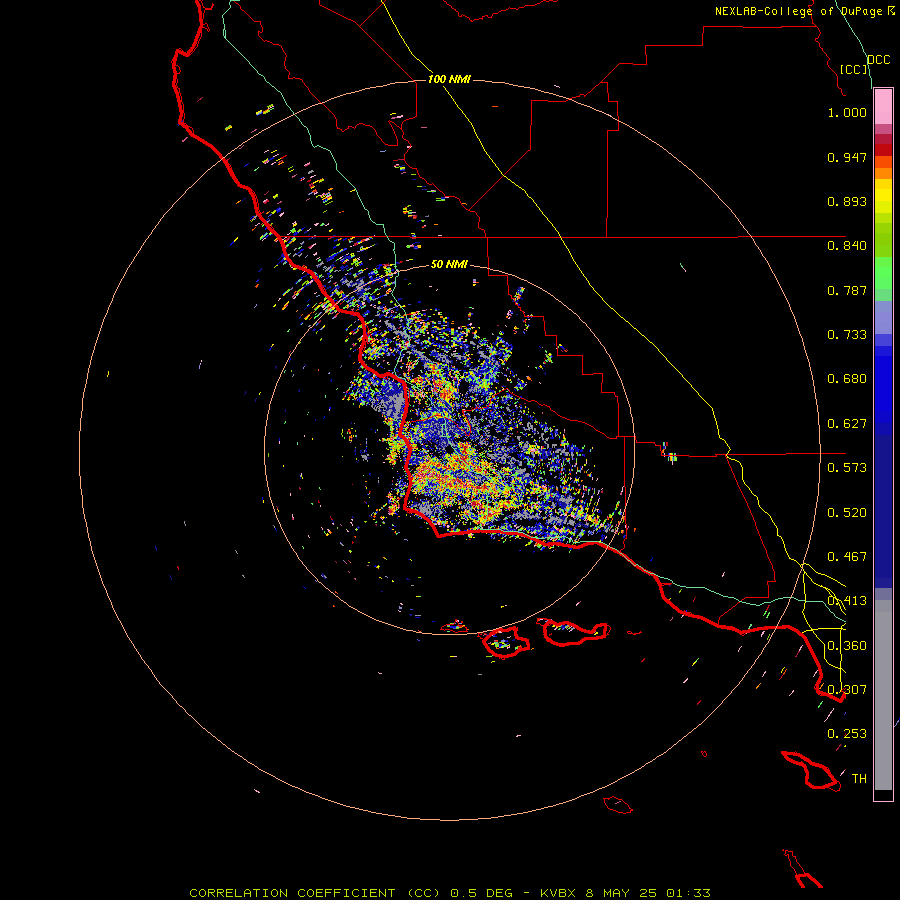Select the 0.893 scale value
Viewport: 900px width, 900px height.
pyautogui.click(x=847, y=201)
